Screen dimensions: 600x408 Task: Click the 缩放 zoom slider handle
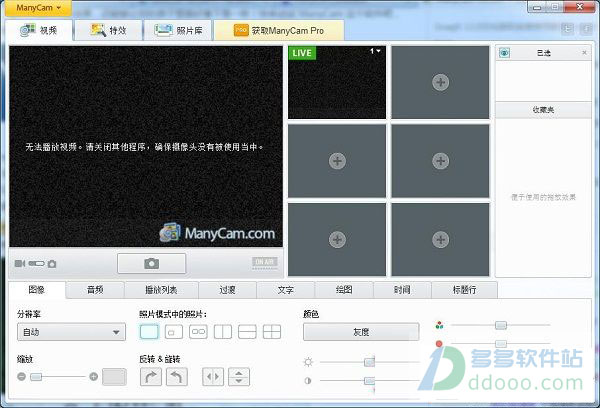(36, 377)
